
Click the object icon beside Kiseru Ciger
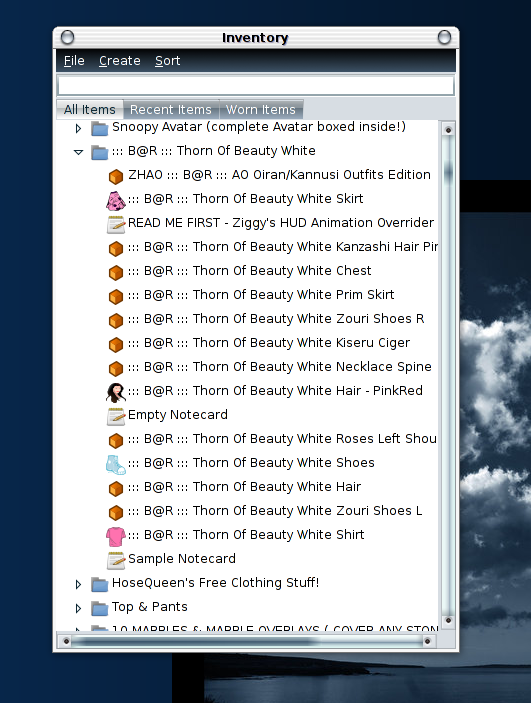116,344
